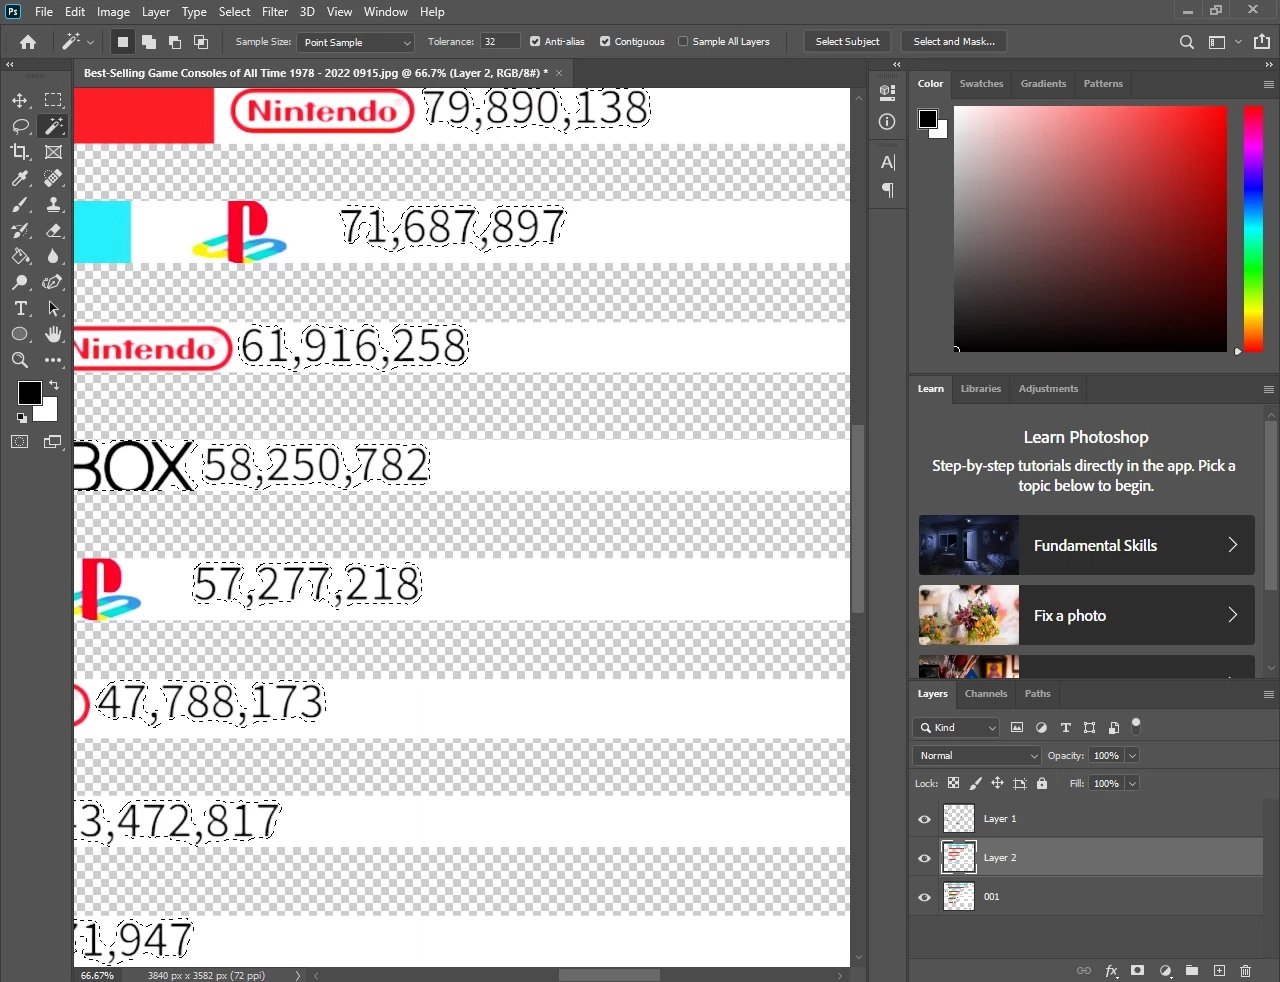Open Fix a photo tutorial

(x=1087, y=615)
